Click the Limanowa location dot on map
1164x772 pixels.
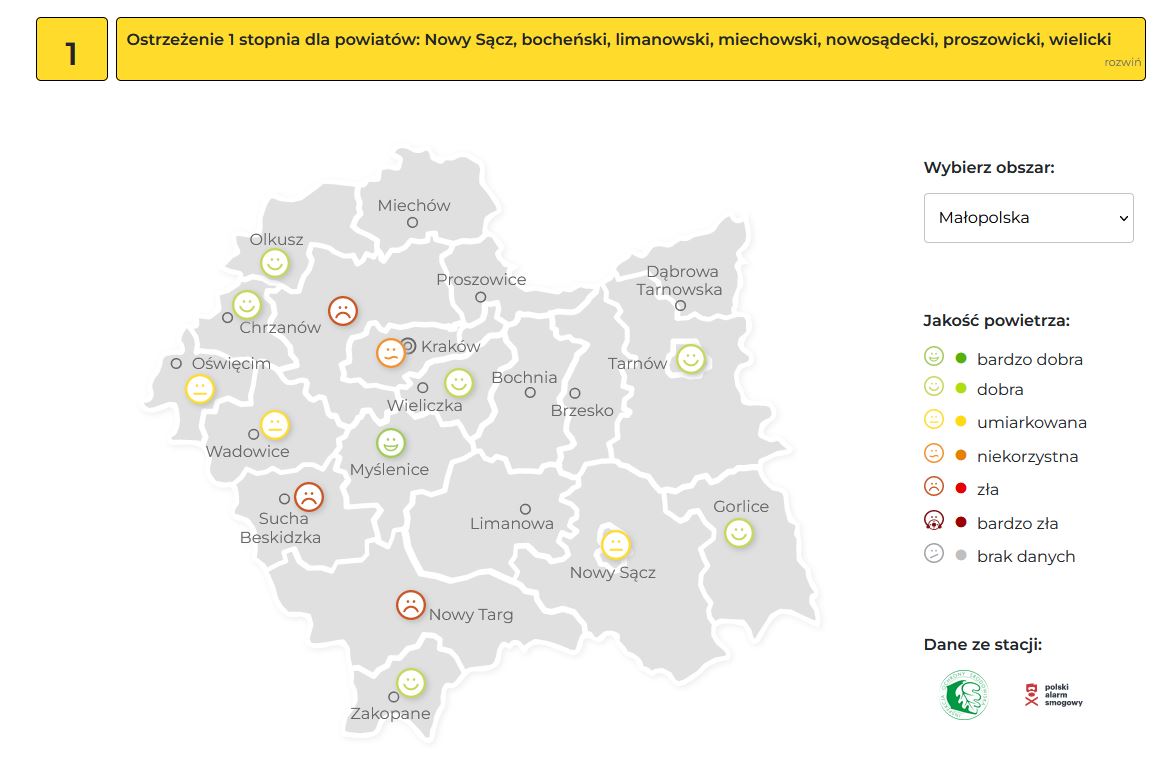coord(525,509)
